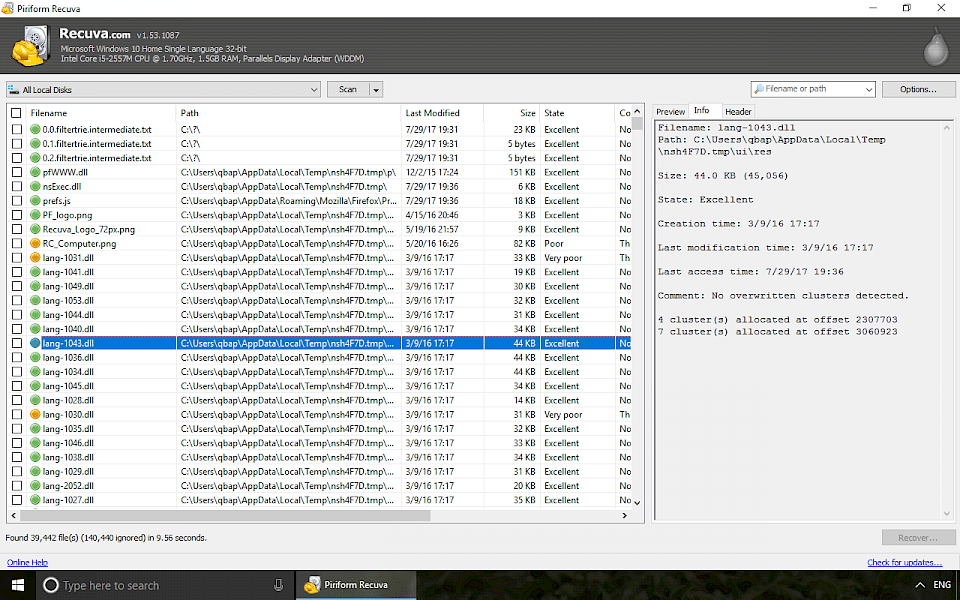Click the status icon next to lang-1049.dll

pos(36,286)
